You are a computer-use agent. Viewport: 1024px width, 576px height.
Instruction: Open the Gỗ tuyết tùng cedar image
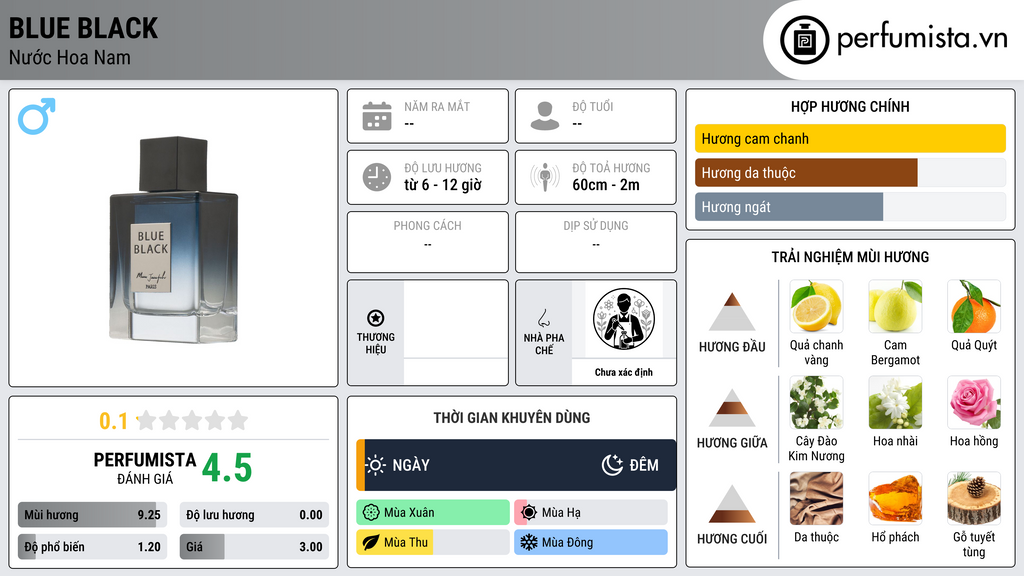click(x=974, y=498)
